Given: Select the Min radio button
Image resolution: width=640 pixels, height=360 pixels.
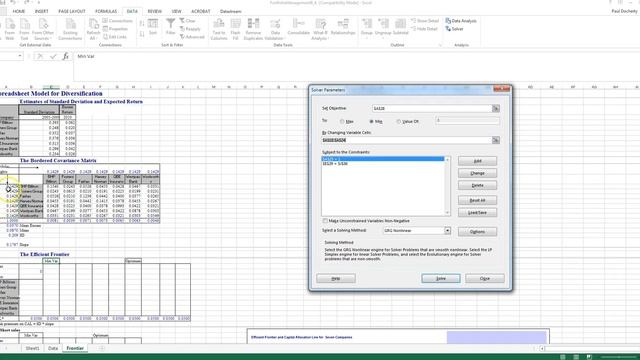Looking at the screenshot, I should [371, 122].
